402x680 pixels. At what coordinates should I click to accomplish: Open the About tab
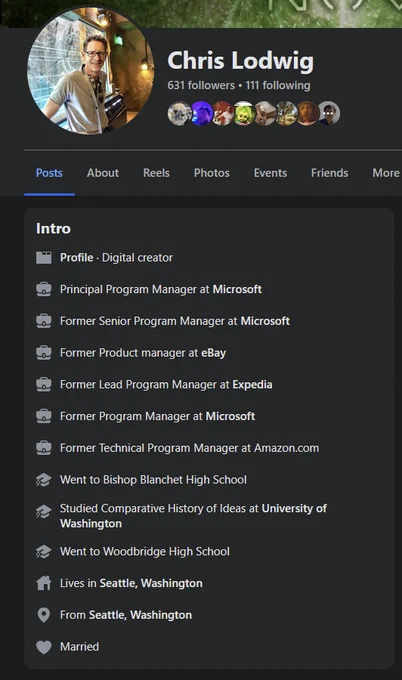(x=103, y=173)
